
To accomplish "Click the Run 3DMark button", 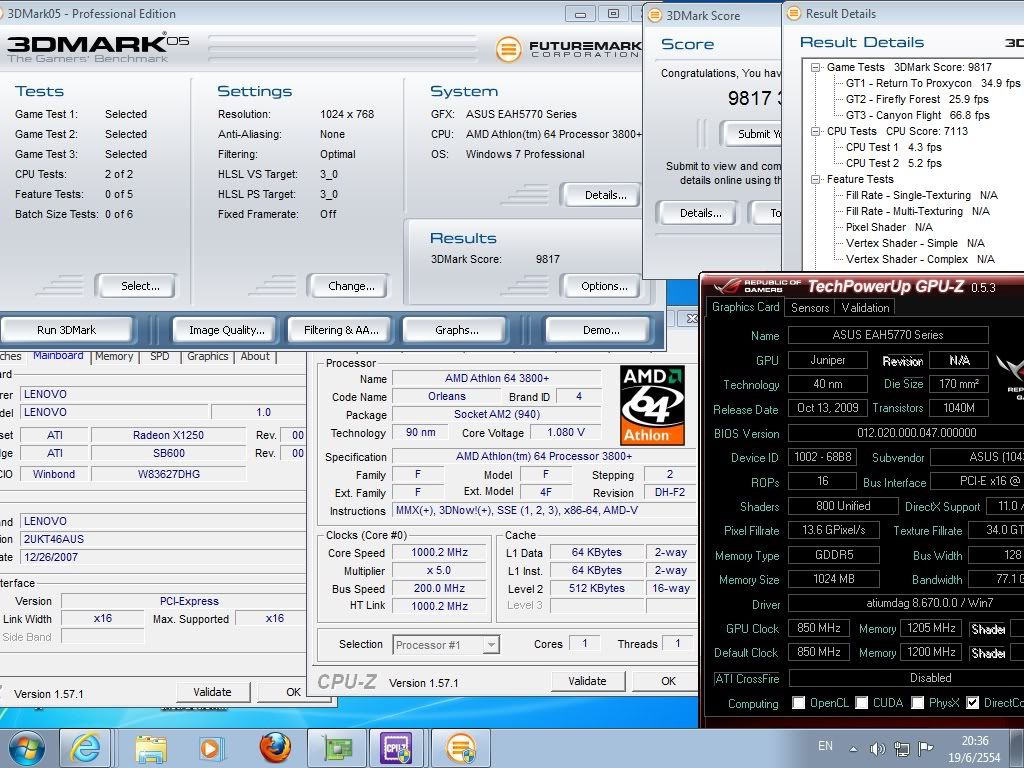I will coord(66,330).
